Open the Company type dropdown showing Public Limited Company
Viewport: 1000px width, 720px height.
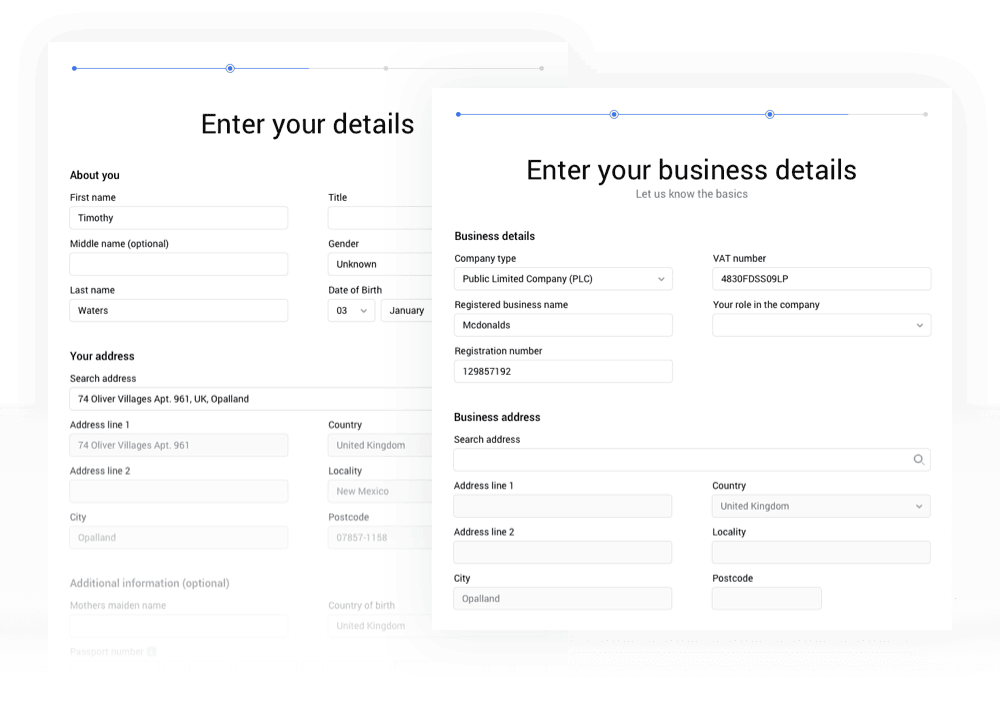(x=563, y=279)
